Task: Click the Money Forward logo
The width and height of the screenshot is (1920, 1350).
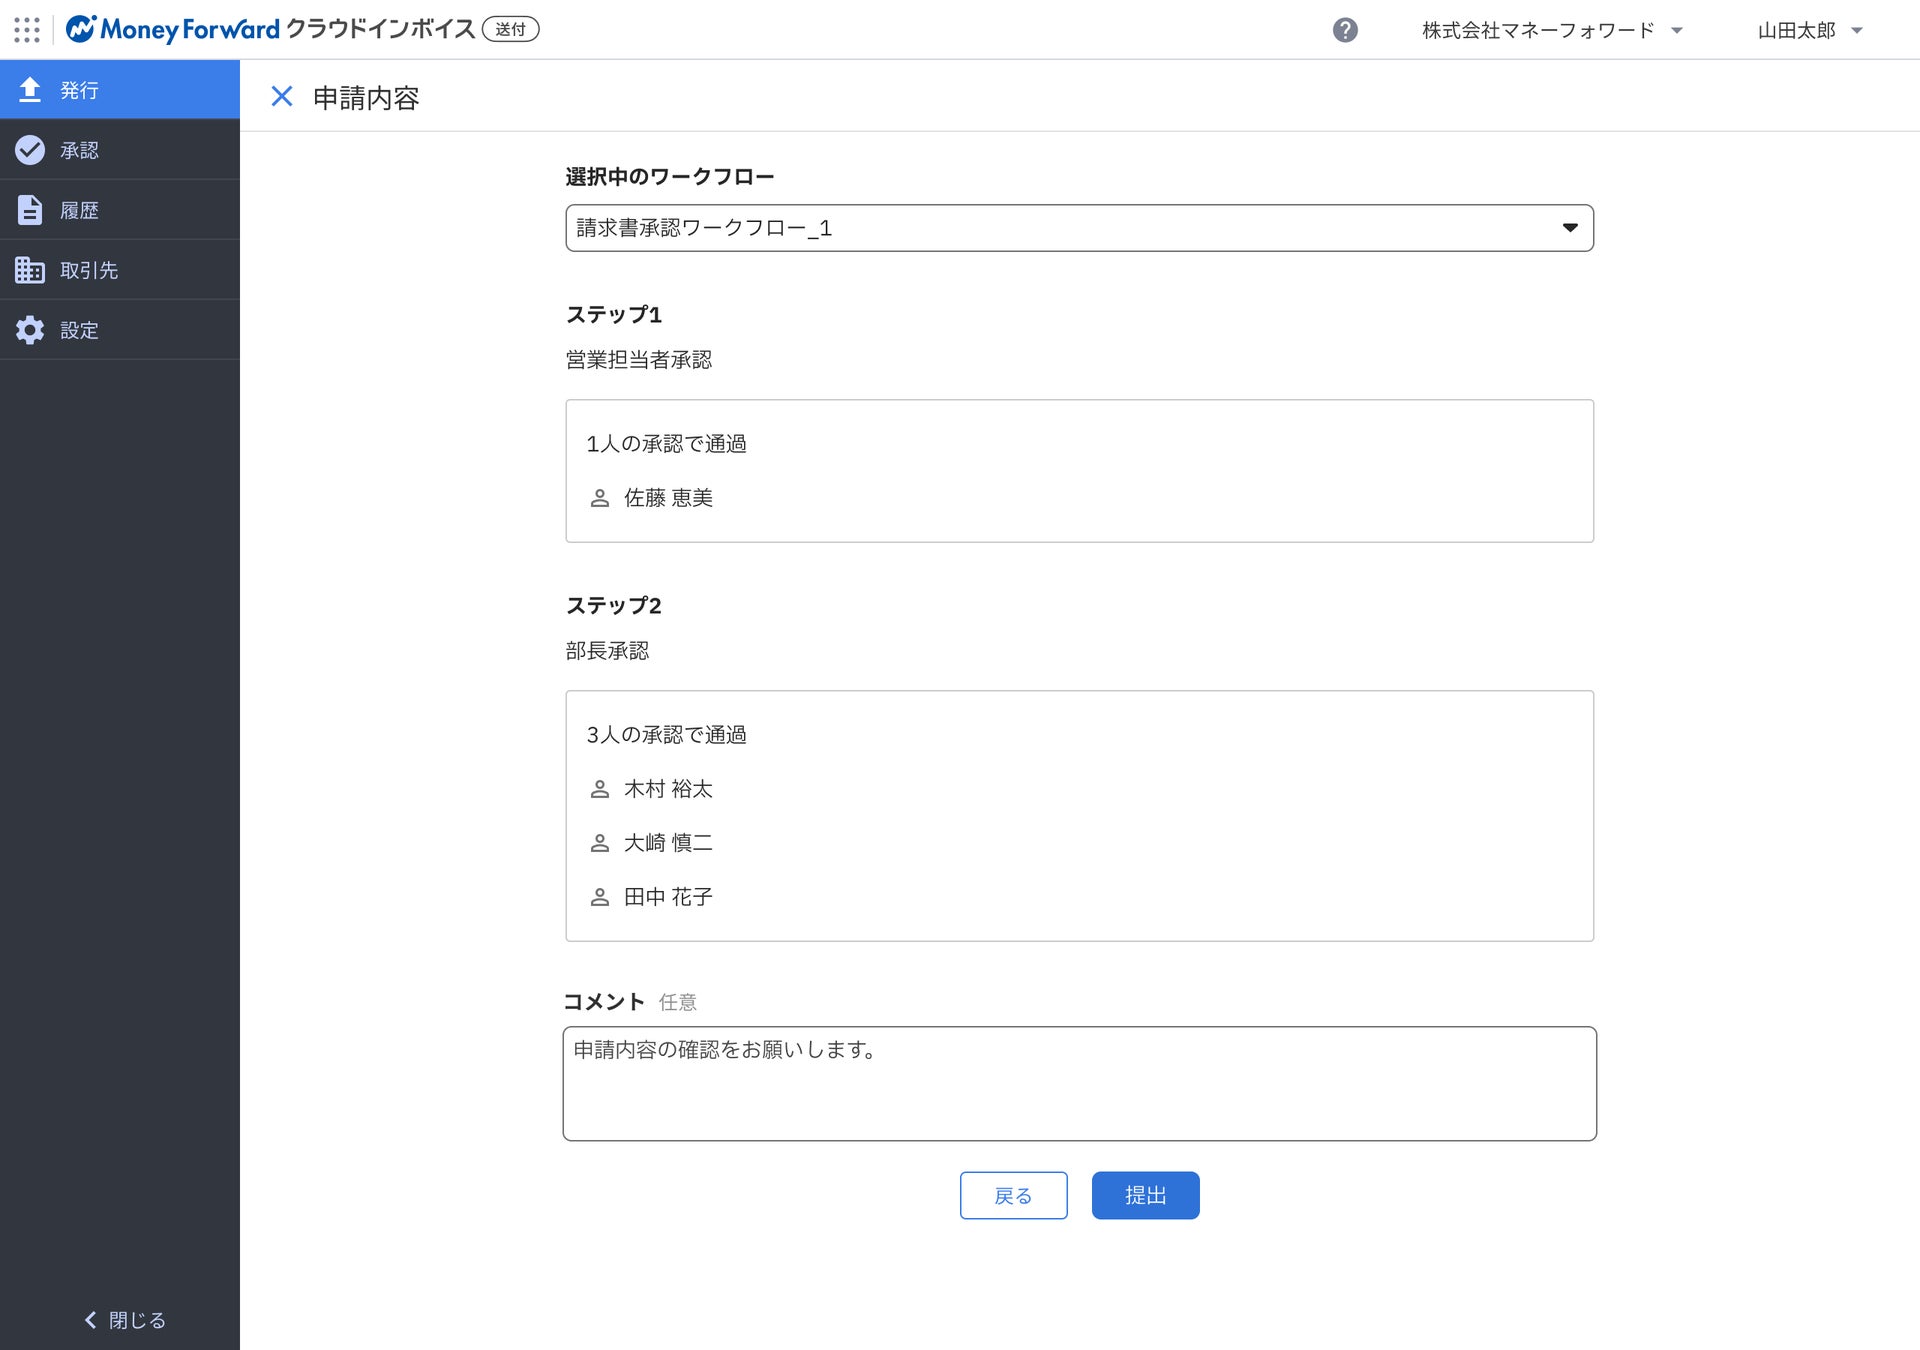Action: click(172, 30)
